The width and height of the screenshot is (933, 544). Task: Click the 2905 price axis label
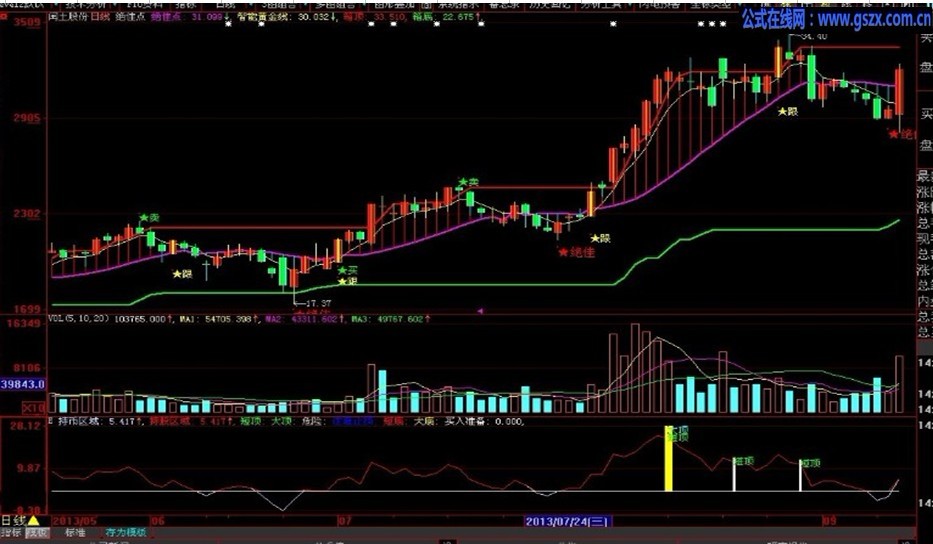point(27,118)
